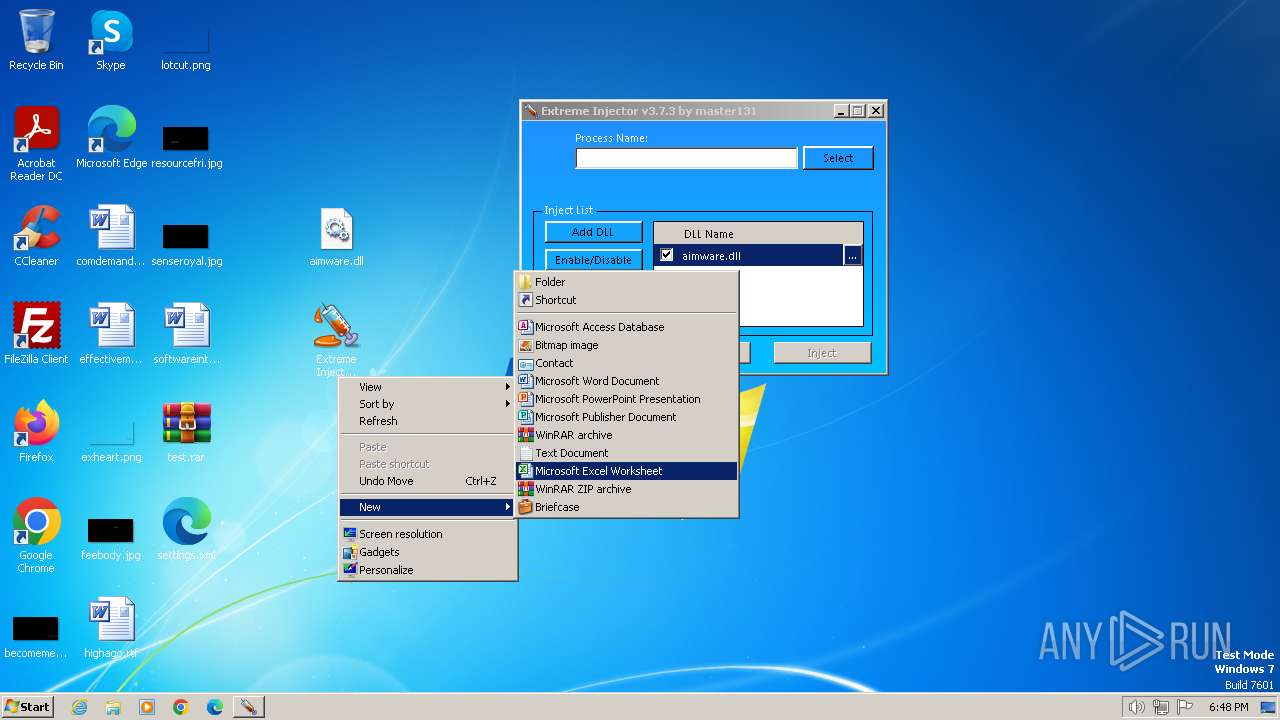Select the aimware.dll desktop file
Viewport: 1280px width, 720px height.
coord(336,236)
